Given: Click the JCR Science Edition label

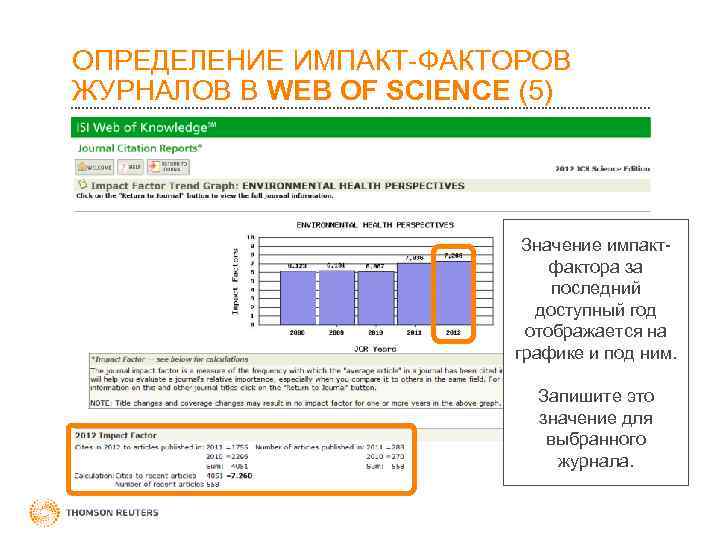Looking at the screenshot, I should (x=602, y=169).
